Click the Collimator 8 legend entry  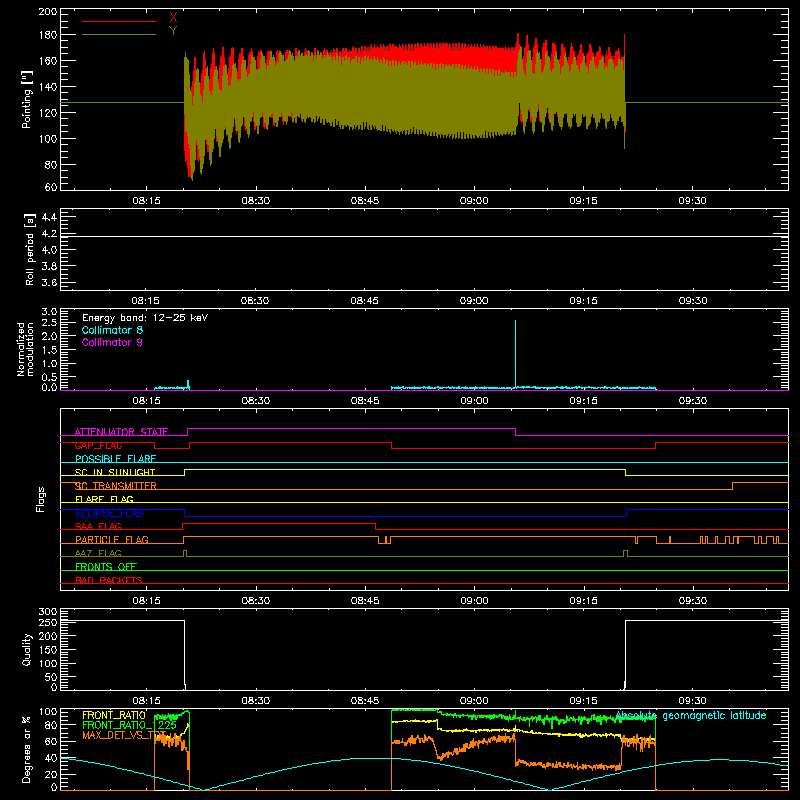point(112,330)
